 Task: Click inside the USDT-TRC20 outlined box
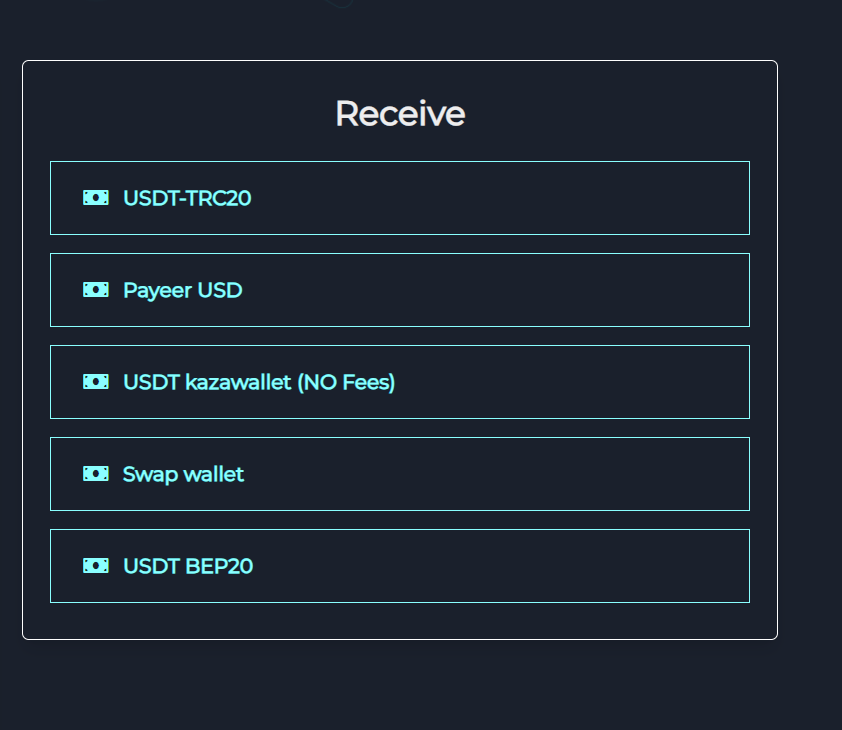pos(400,197)
